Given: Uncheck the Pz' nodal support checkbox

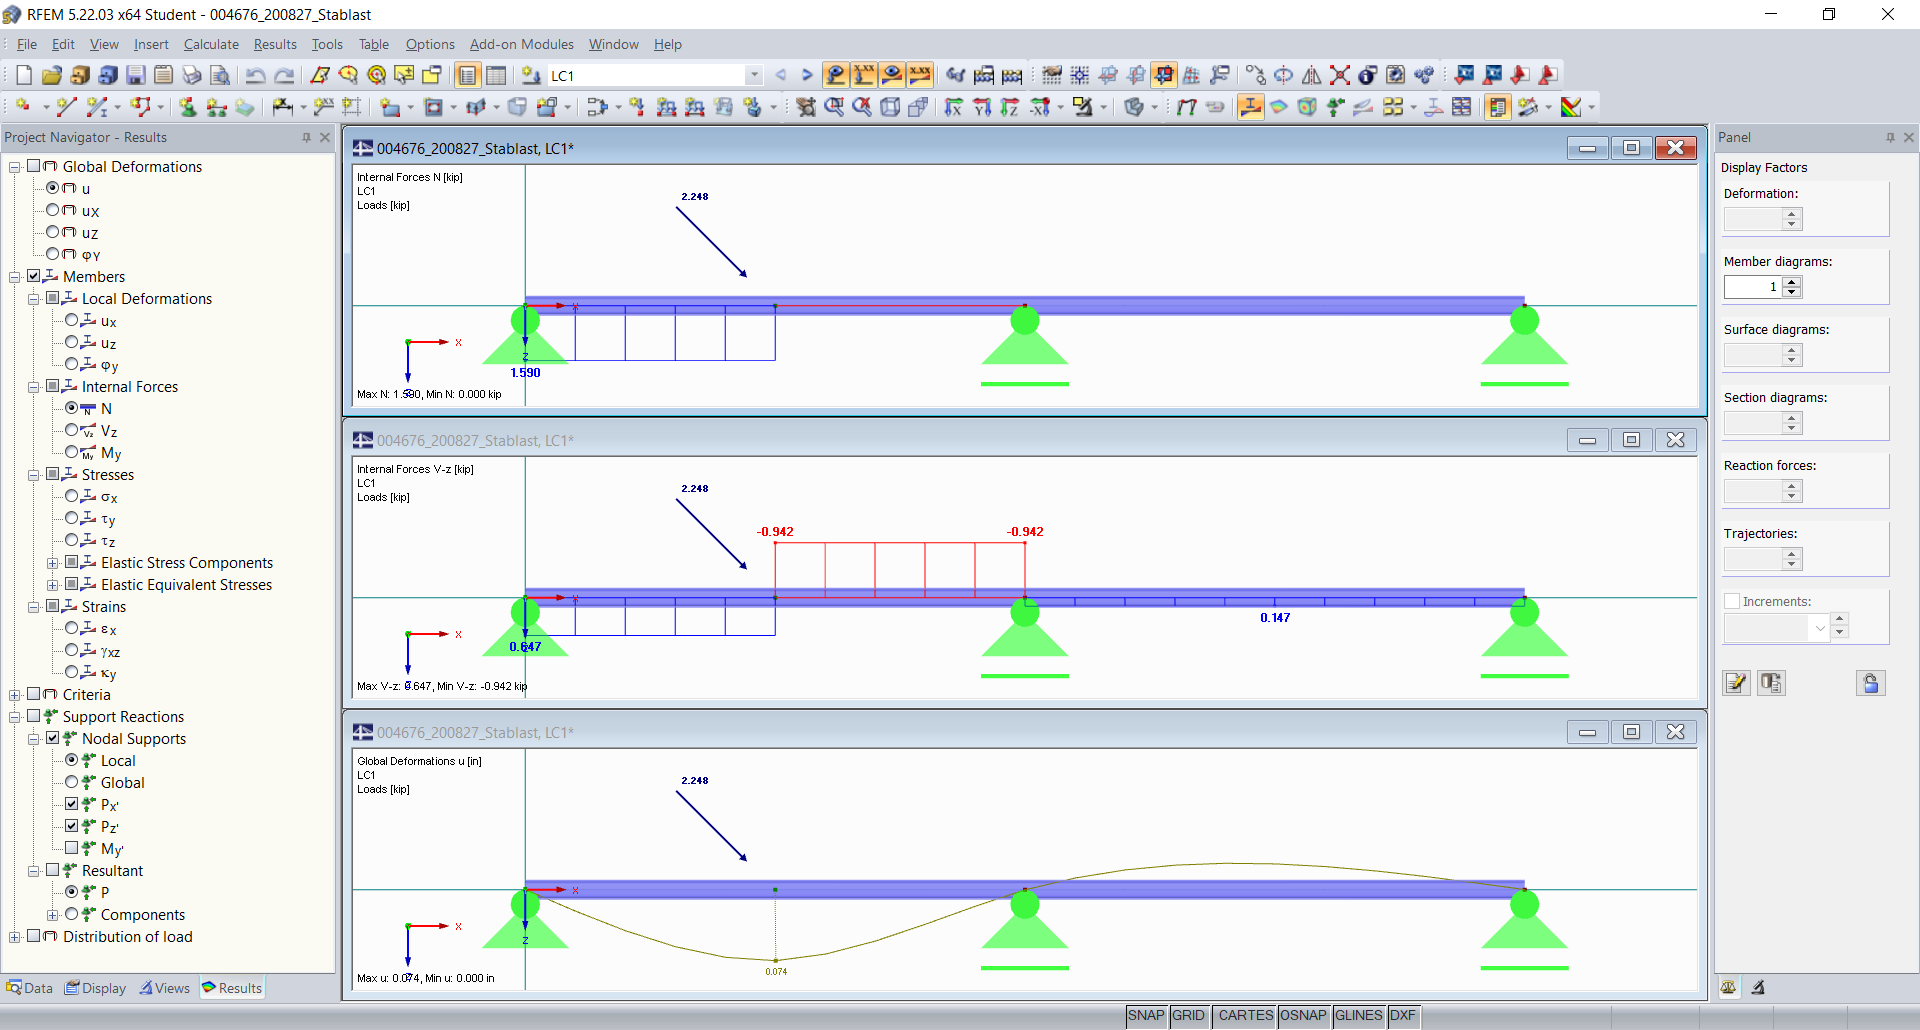Looking at the screenshot, I should (x=72, y=826).
